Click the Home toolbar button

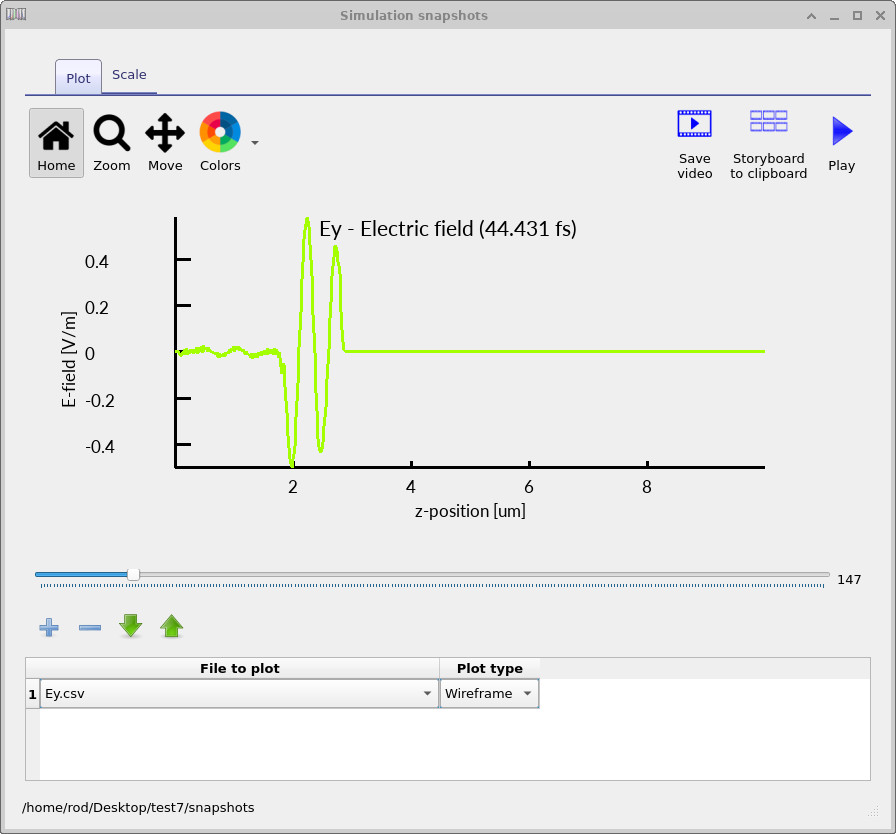point(56,143)
